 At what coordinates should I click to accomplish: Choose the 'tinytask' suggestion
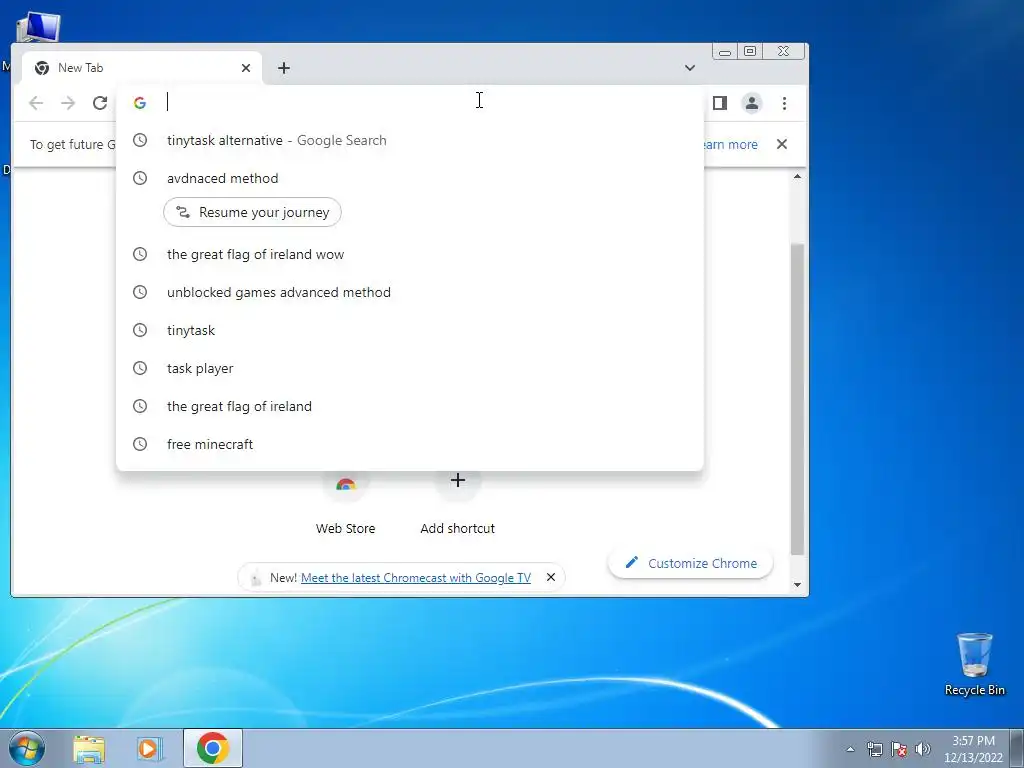(409, 330)
